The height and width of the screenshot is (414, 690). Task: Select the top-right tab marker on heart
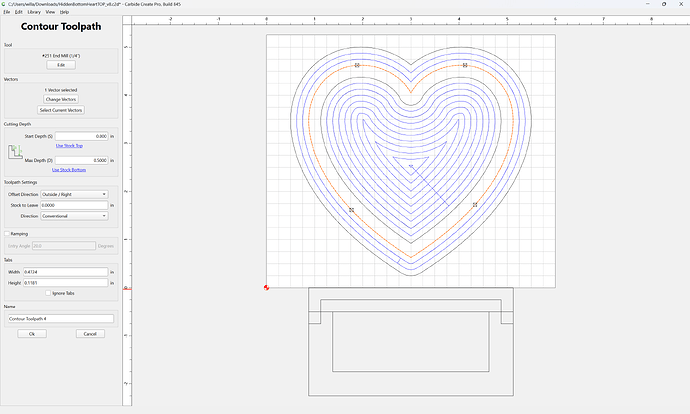pyautogui.click(x=465, y=65)
